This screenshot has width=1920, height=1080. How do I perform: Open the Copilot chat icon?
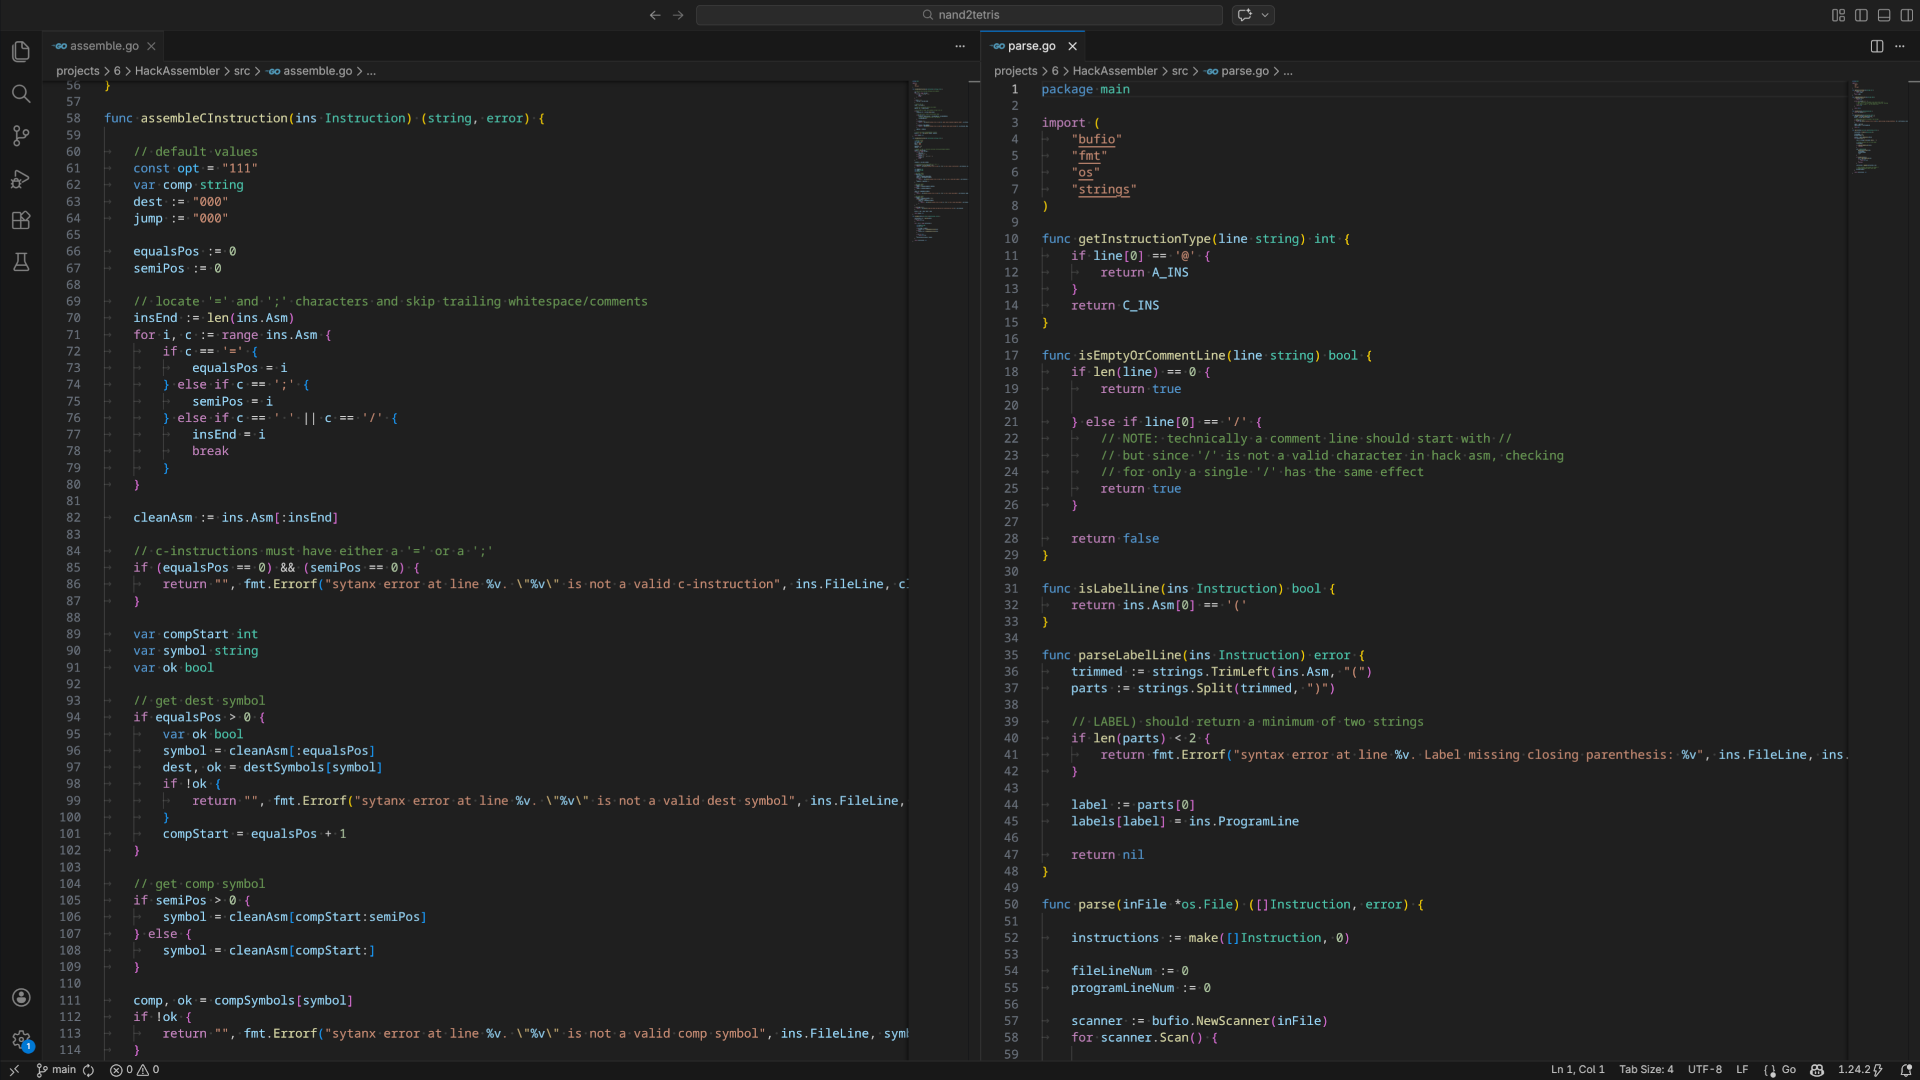1245,15
